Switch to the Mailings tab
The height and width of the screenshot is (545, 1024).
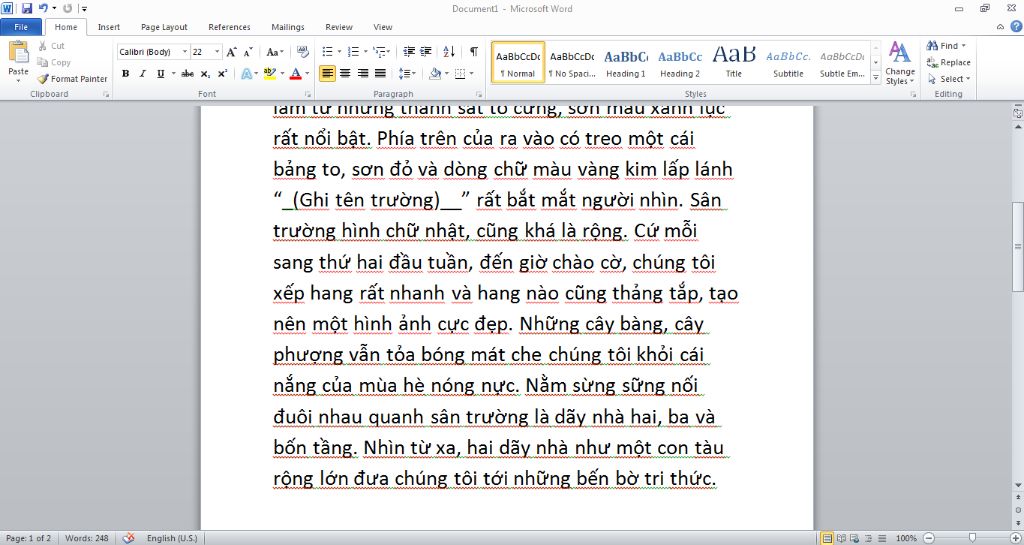tap(288, 27)
